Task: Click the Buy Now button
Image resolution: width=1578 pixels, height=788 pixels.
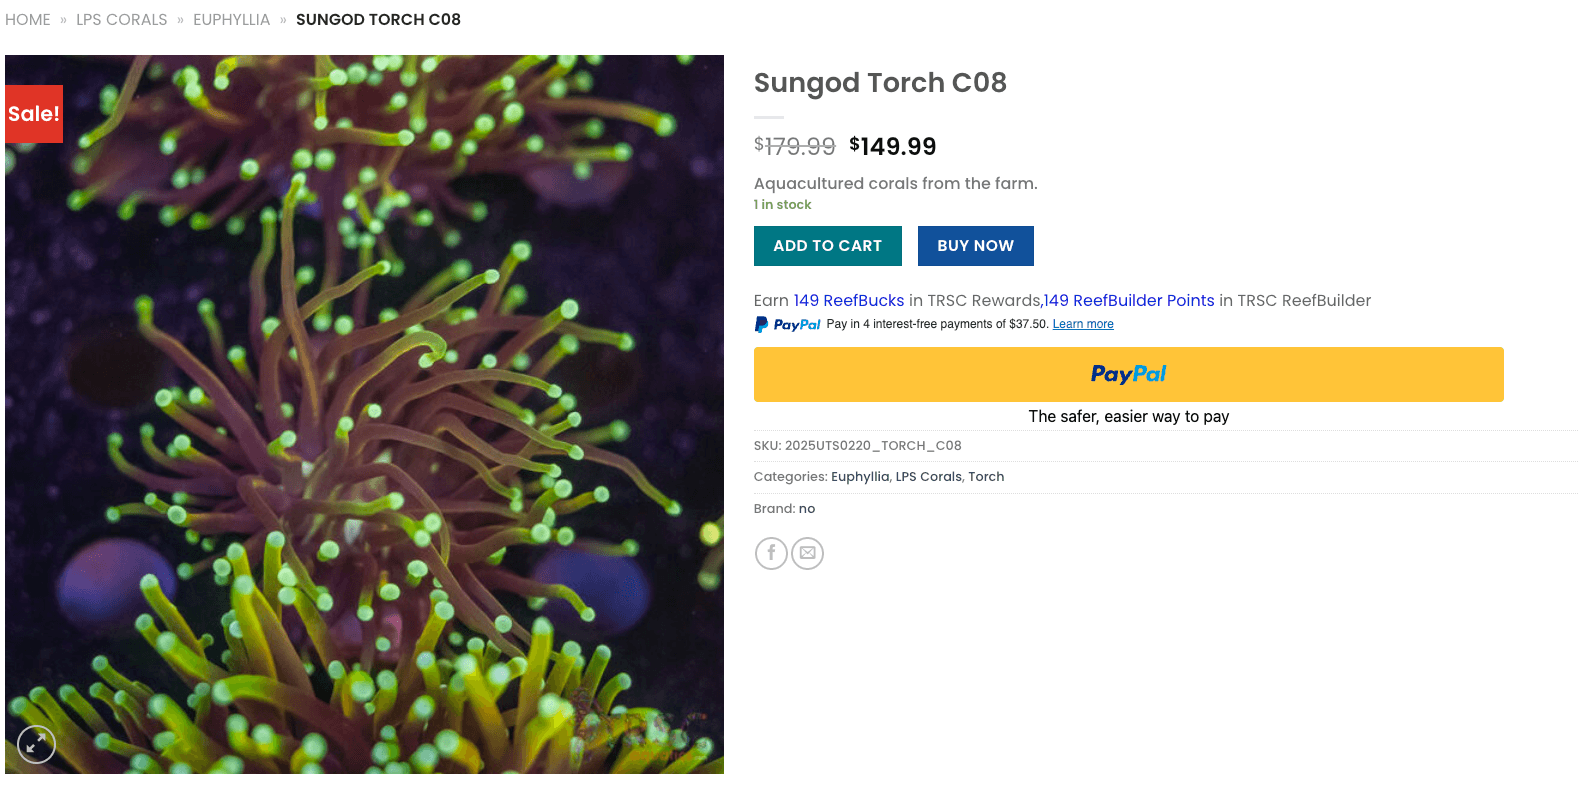Action: (975, 245)
